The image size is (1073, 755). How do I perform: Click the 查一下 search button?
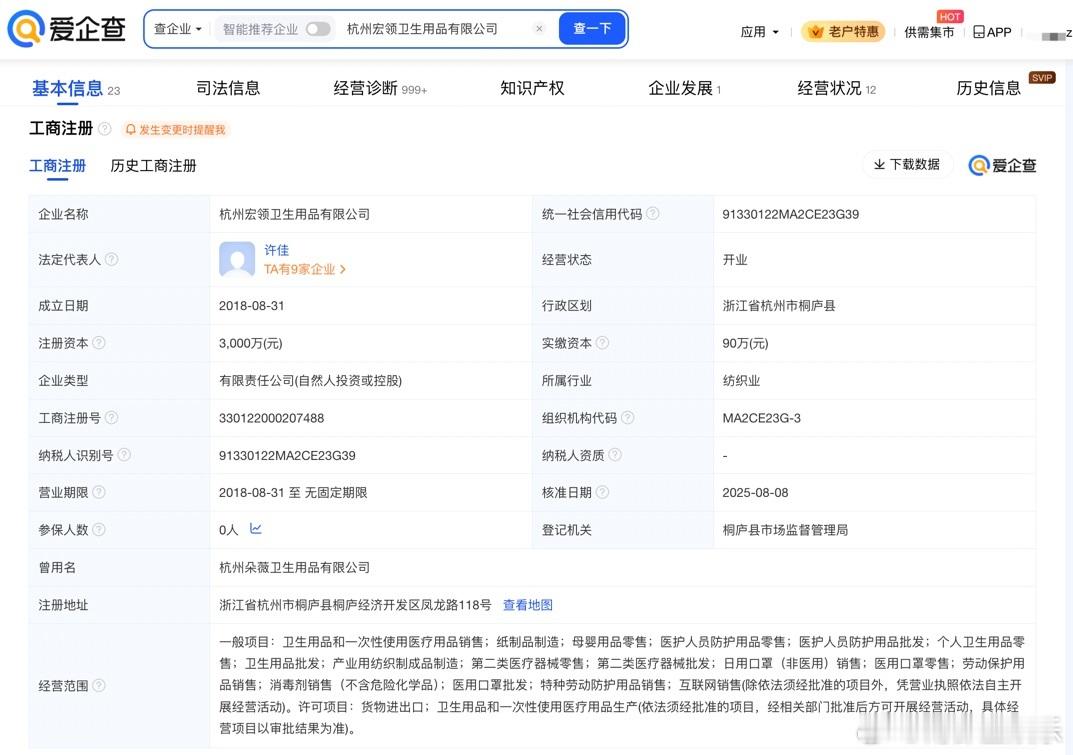pos(592,29)
